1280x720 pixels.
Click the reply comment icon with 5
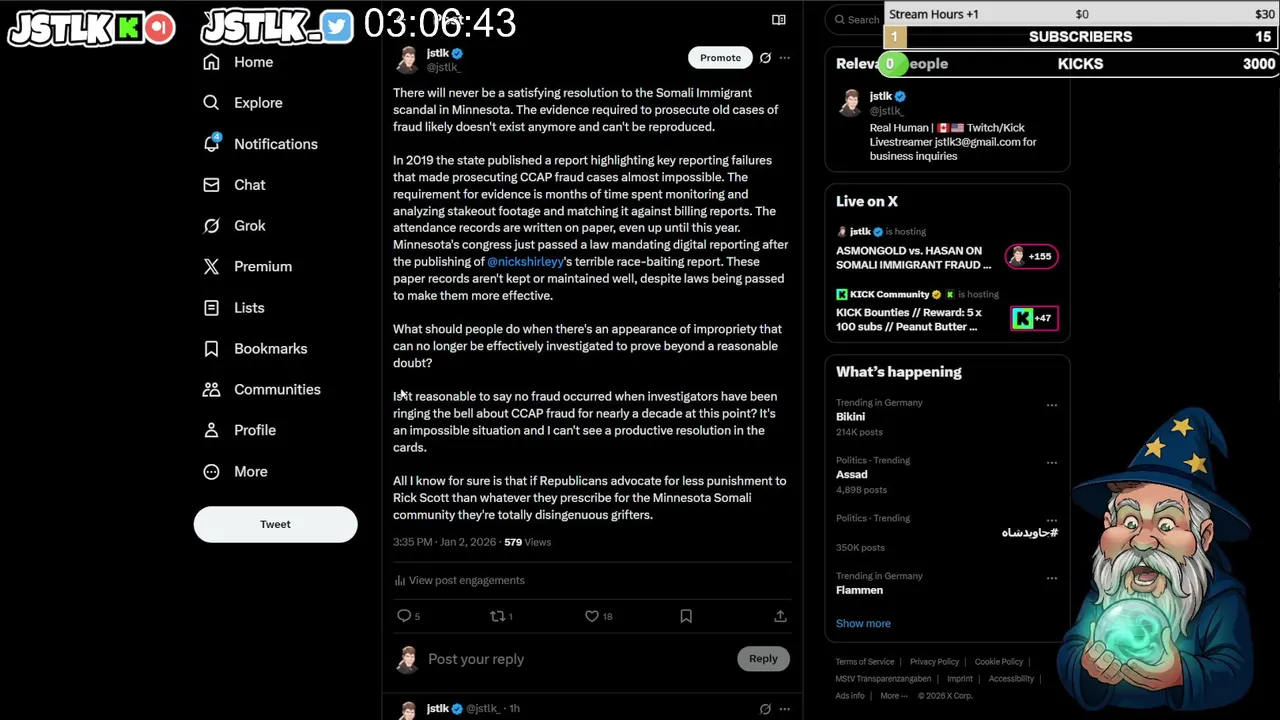(x=404, y=616)
